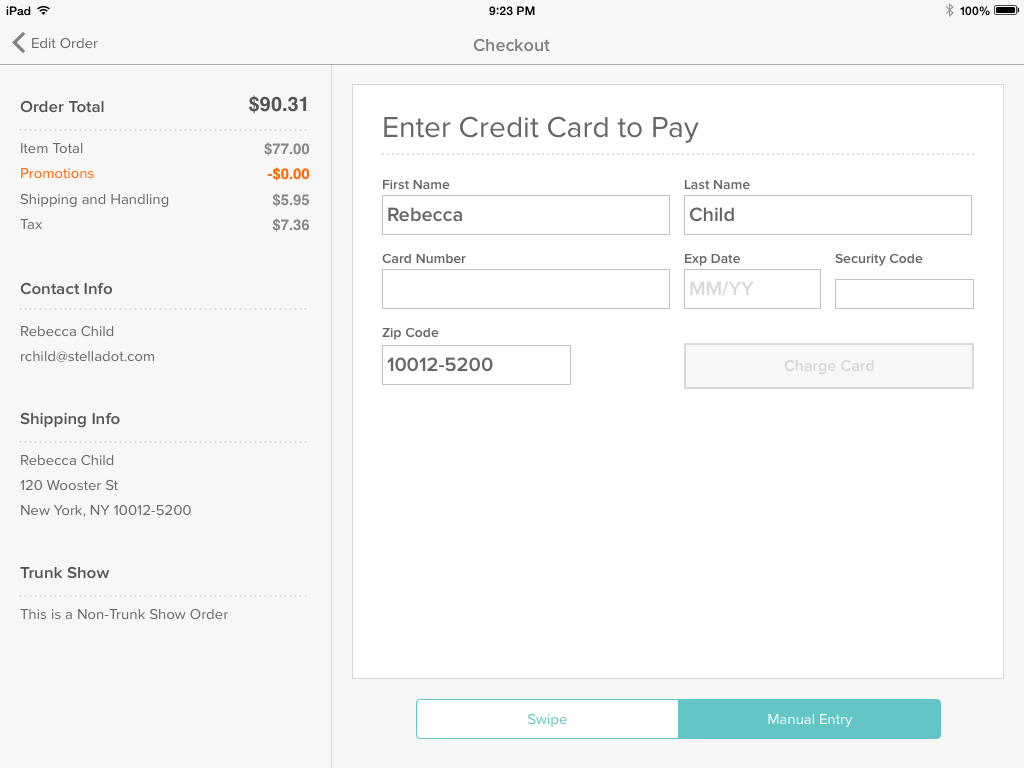The height and width of the screenshot is (768, 1024).
Task: Tap the Charge Card button
Action: (x=829, y=366)
